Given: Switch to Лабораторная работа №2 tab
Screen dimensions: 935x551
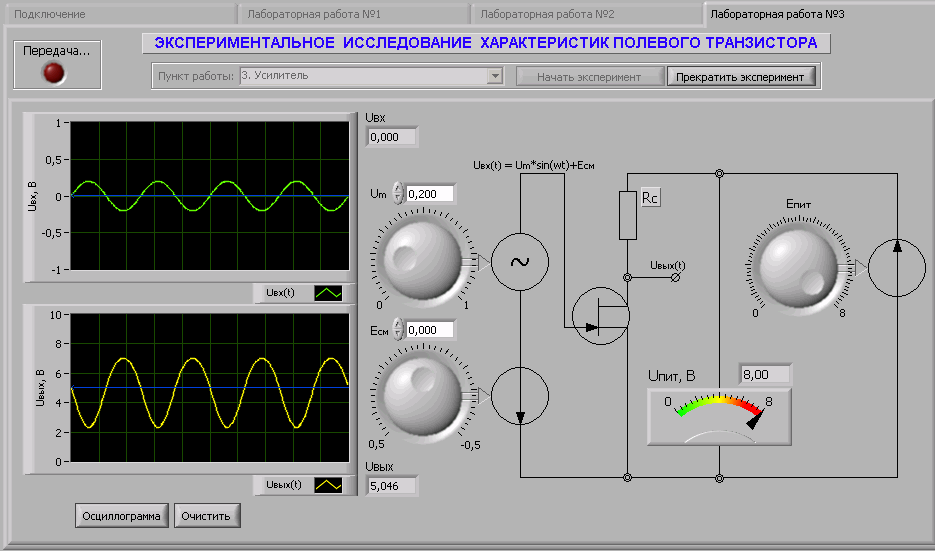Looking at the screenshot, I should (585, 15).
